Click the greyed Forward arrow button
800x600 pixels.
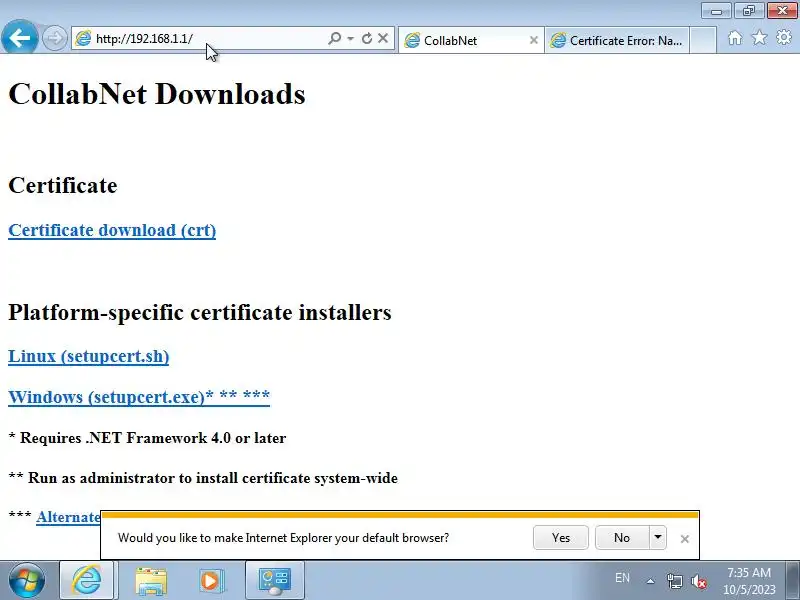(54, 38)
